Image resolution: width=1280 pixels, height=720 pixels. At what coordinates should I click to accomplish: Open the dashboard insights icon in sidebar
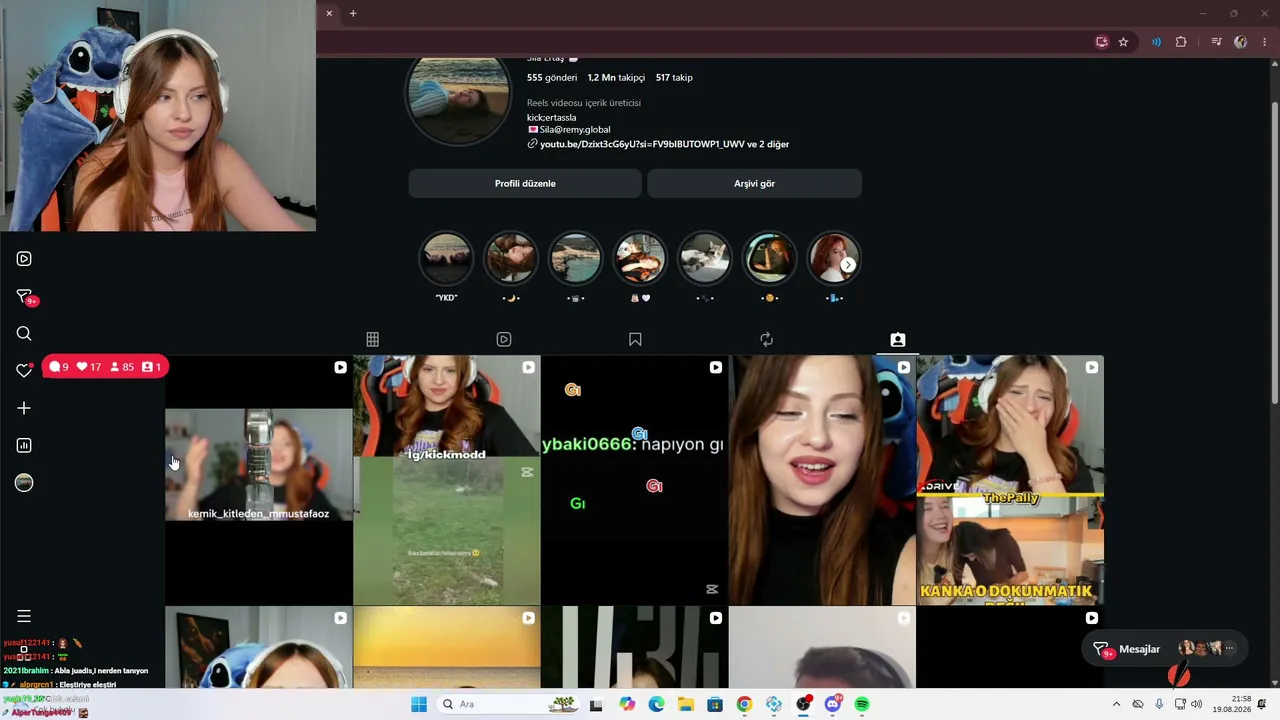click(24, 446)
